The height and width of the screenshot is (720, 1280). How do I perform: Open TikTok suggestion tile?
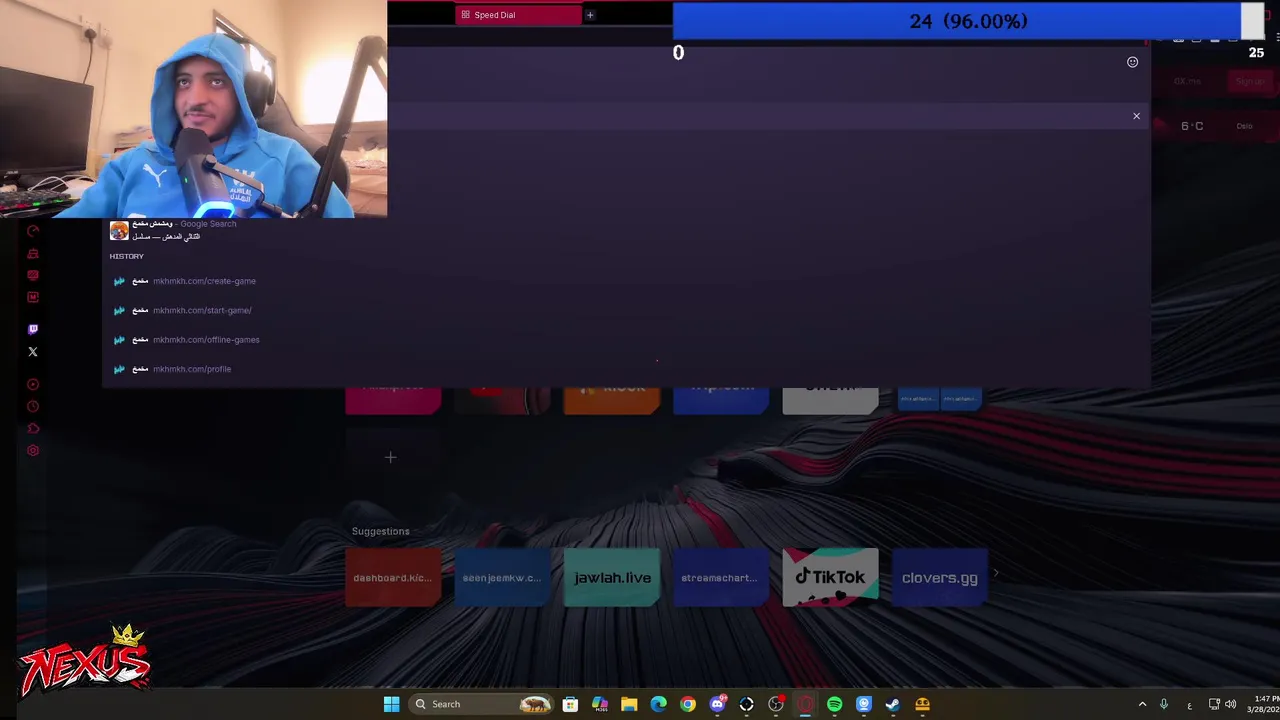tap(830, 578)
